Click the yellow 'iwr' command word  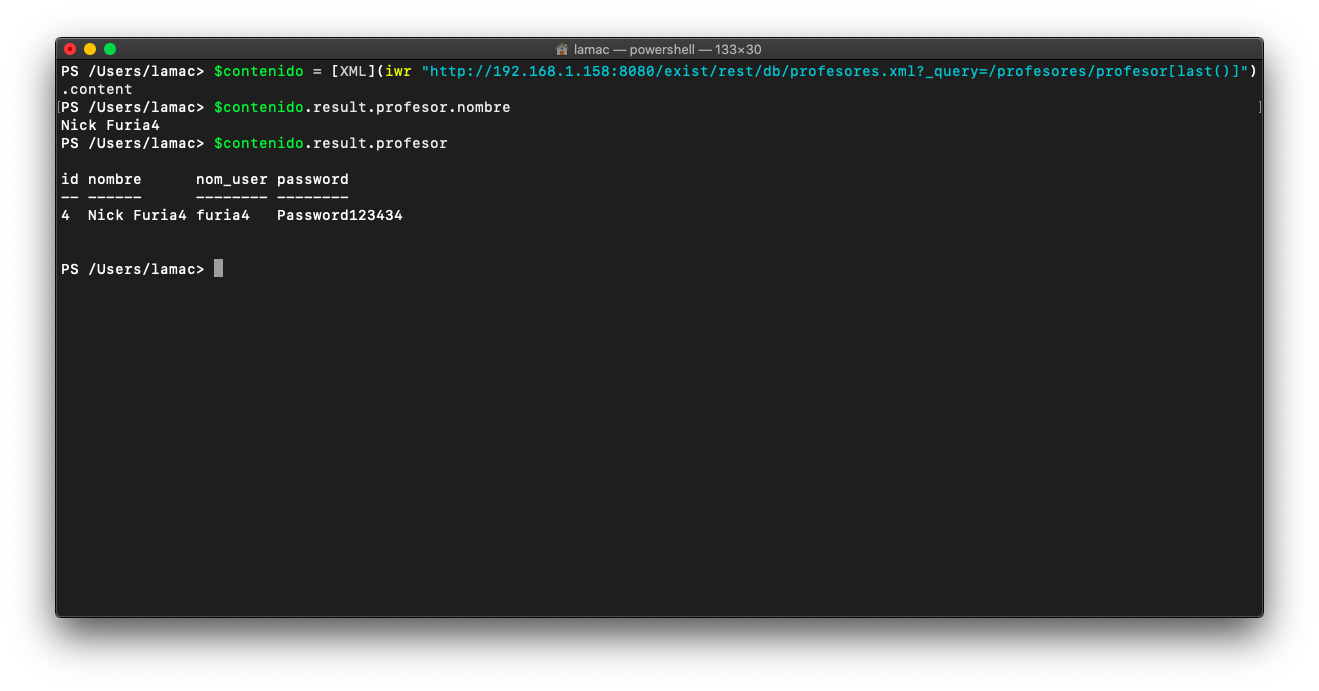[398, 71]
